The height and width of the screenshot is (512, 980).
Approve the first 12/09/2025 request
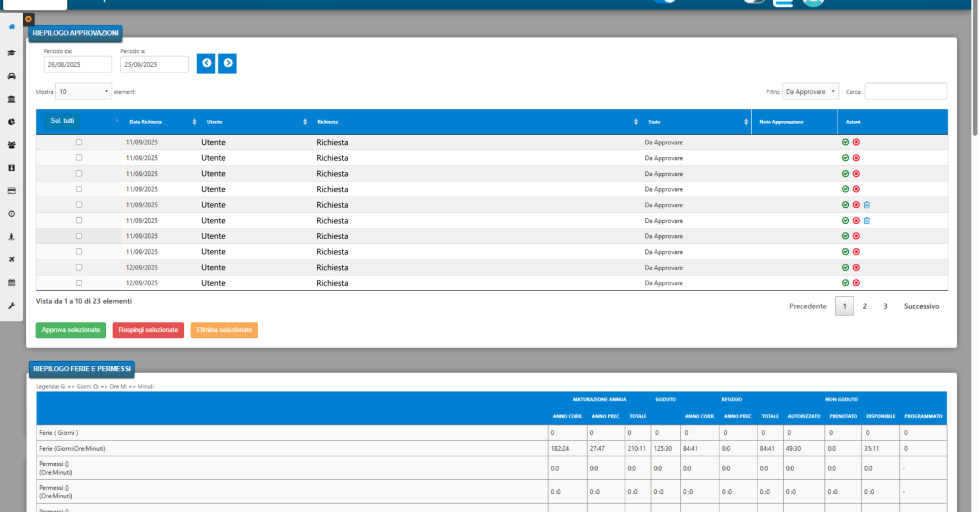(x=846, y=268)
